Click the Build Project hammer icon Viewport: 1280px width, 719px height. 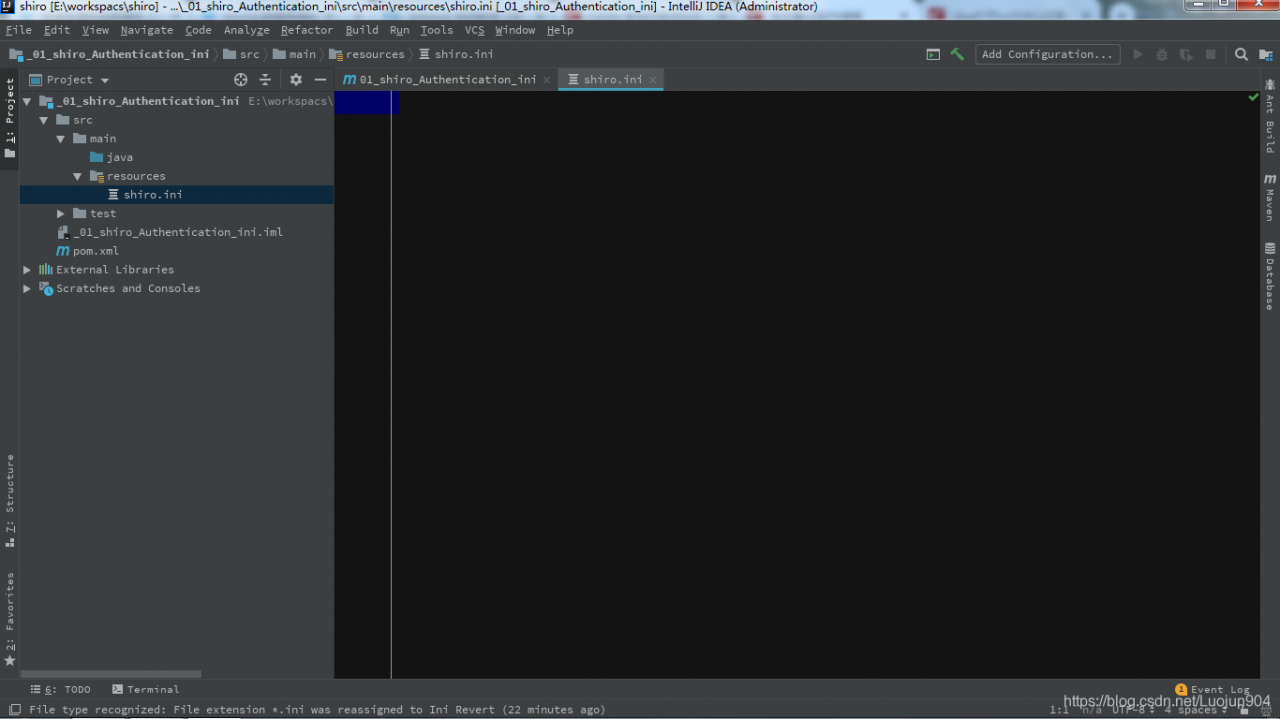(x=957, y=54)
